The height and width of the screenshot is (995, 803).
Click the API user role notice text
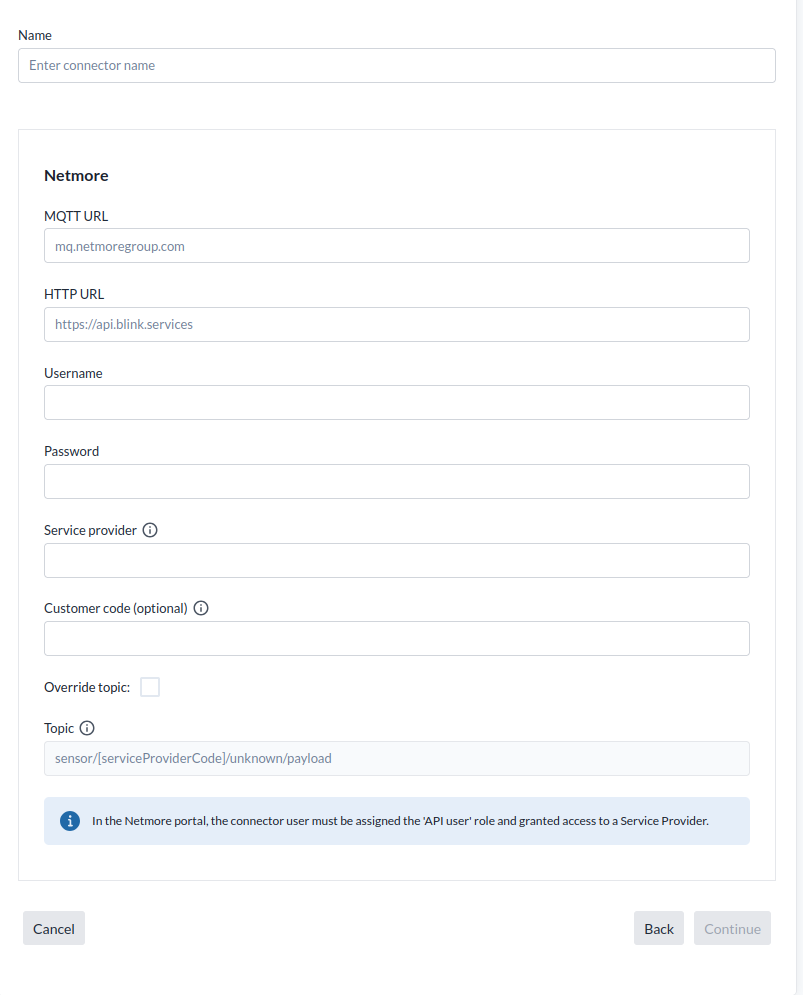400,821
